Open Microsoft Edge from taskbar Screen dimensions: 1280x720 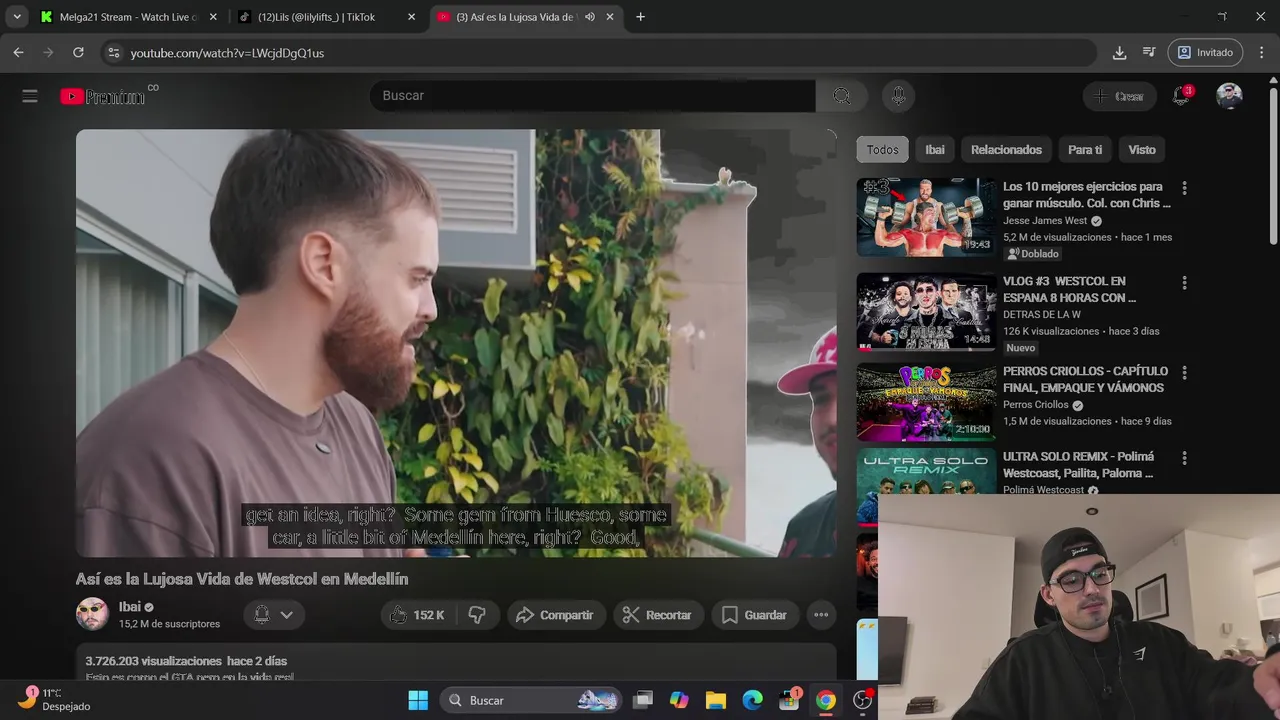[x=752, y=700]
